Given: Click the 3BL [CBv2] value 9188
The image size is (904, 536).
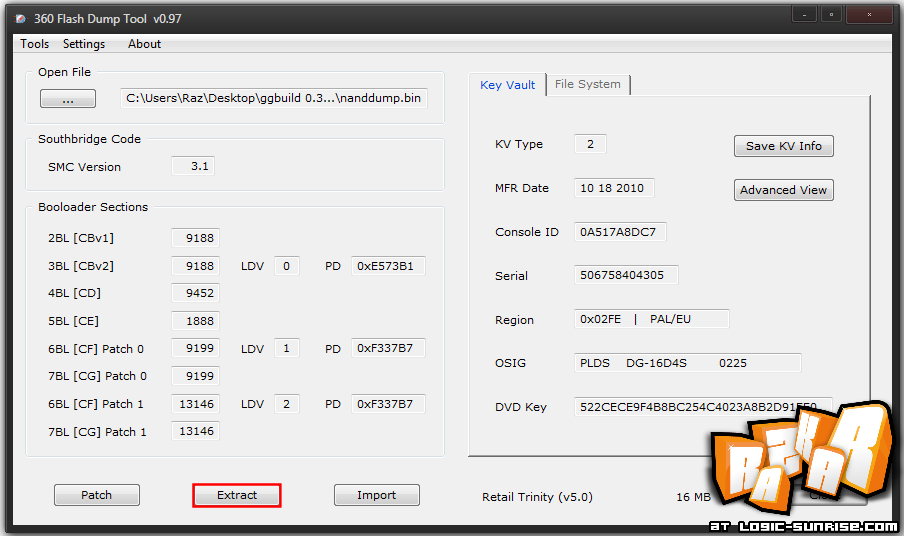Looking at the screenshot, I should pos(195,266).
